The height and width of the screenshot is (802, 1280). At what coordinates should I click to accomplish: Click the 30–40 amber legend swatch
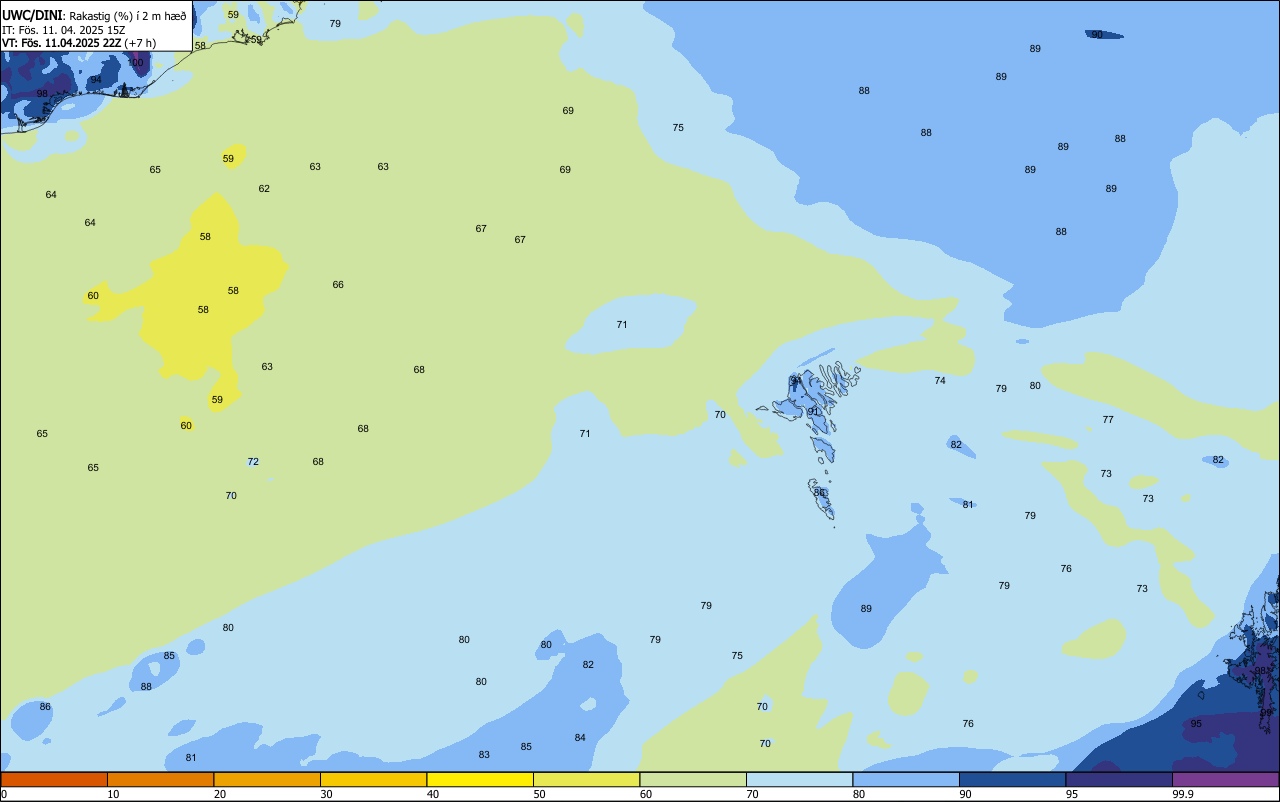373,779
